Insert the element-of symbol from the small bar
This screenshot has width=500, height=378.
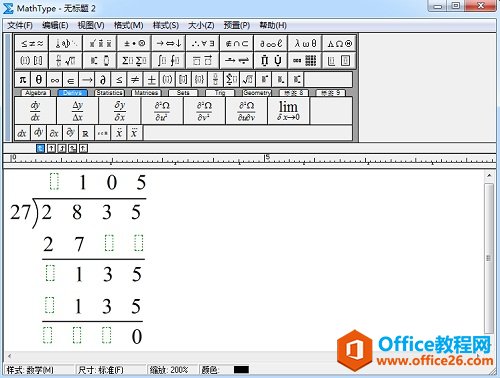pyautogui.click(x=71, y=80)
